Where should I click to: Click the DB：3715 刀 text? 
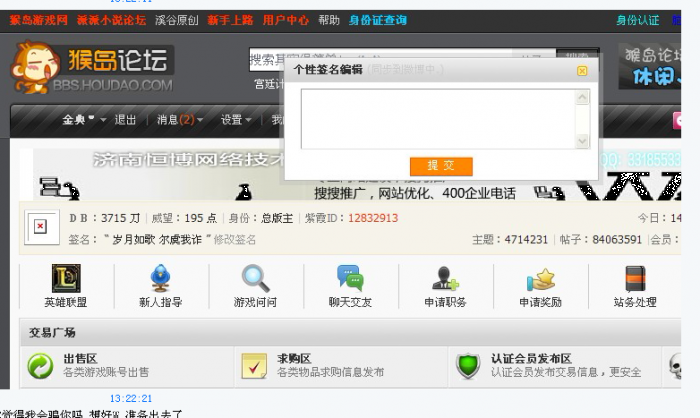point(105,218)
